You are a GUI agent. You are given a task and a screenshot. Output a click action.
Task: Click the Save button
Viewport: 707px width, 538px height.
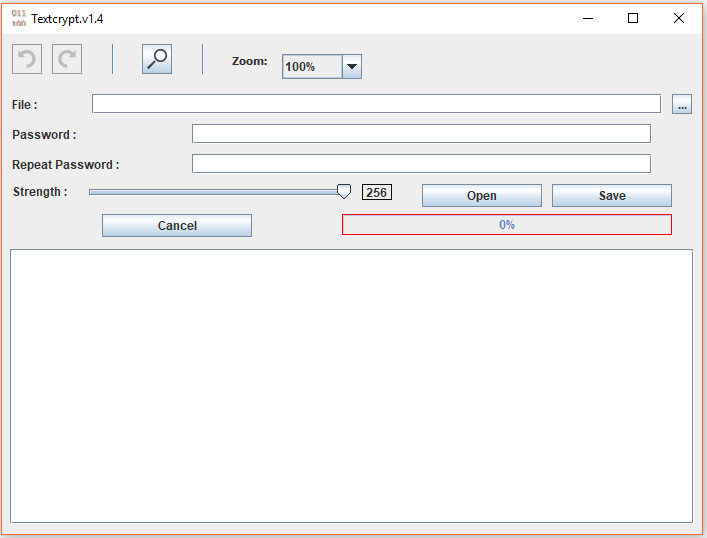[x=612, y=196]
